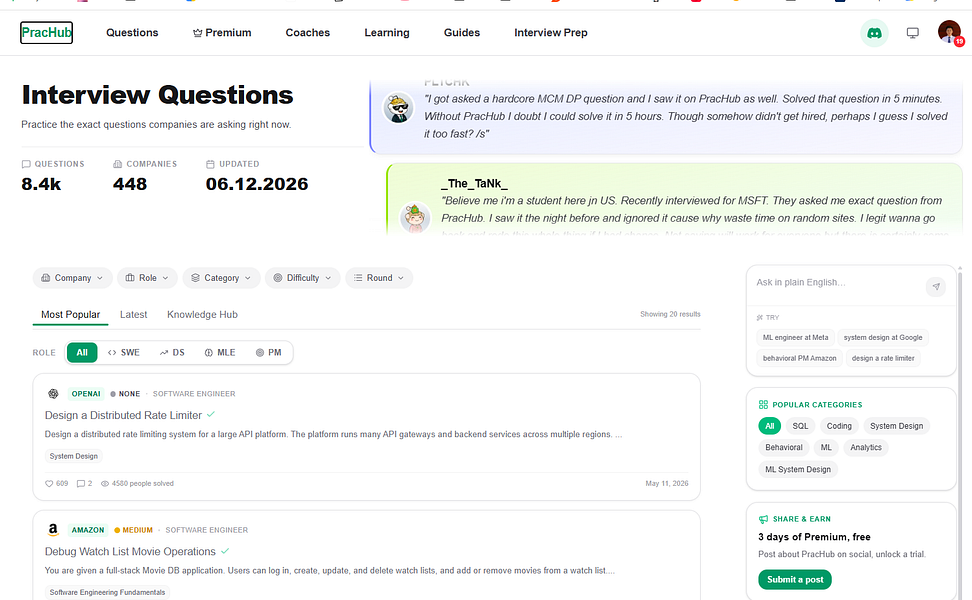Open Coaches in the top navigation
Viewport: 972px width, 600px height.
tap(307, 32)
